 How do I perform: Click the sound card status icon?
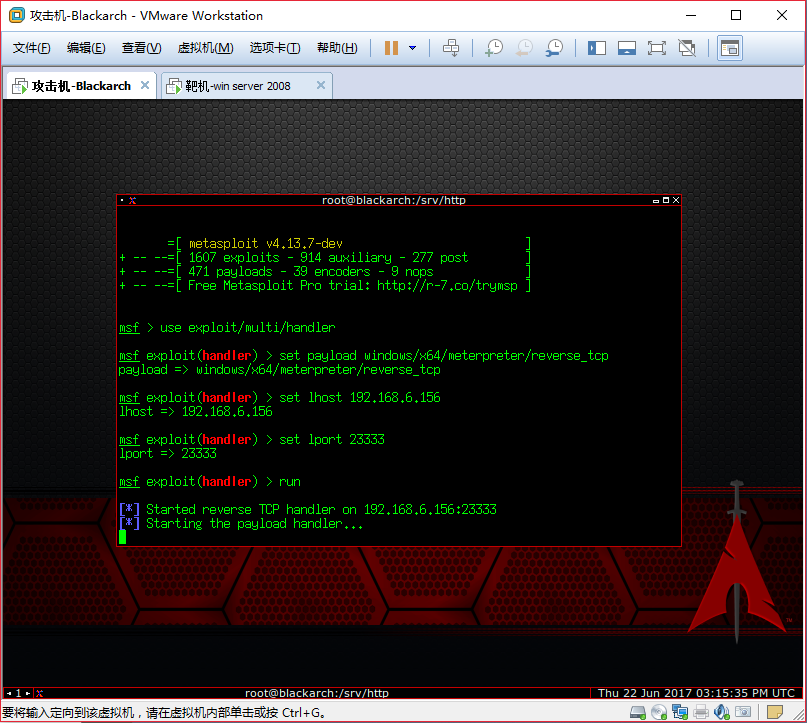click(x=722, y=712)
